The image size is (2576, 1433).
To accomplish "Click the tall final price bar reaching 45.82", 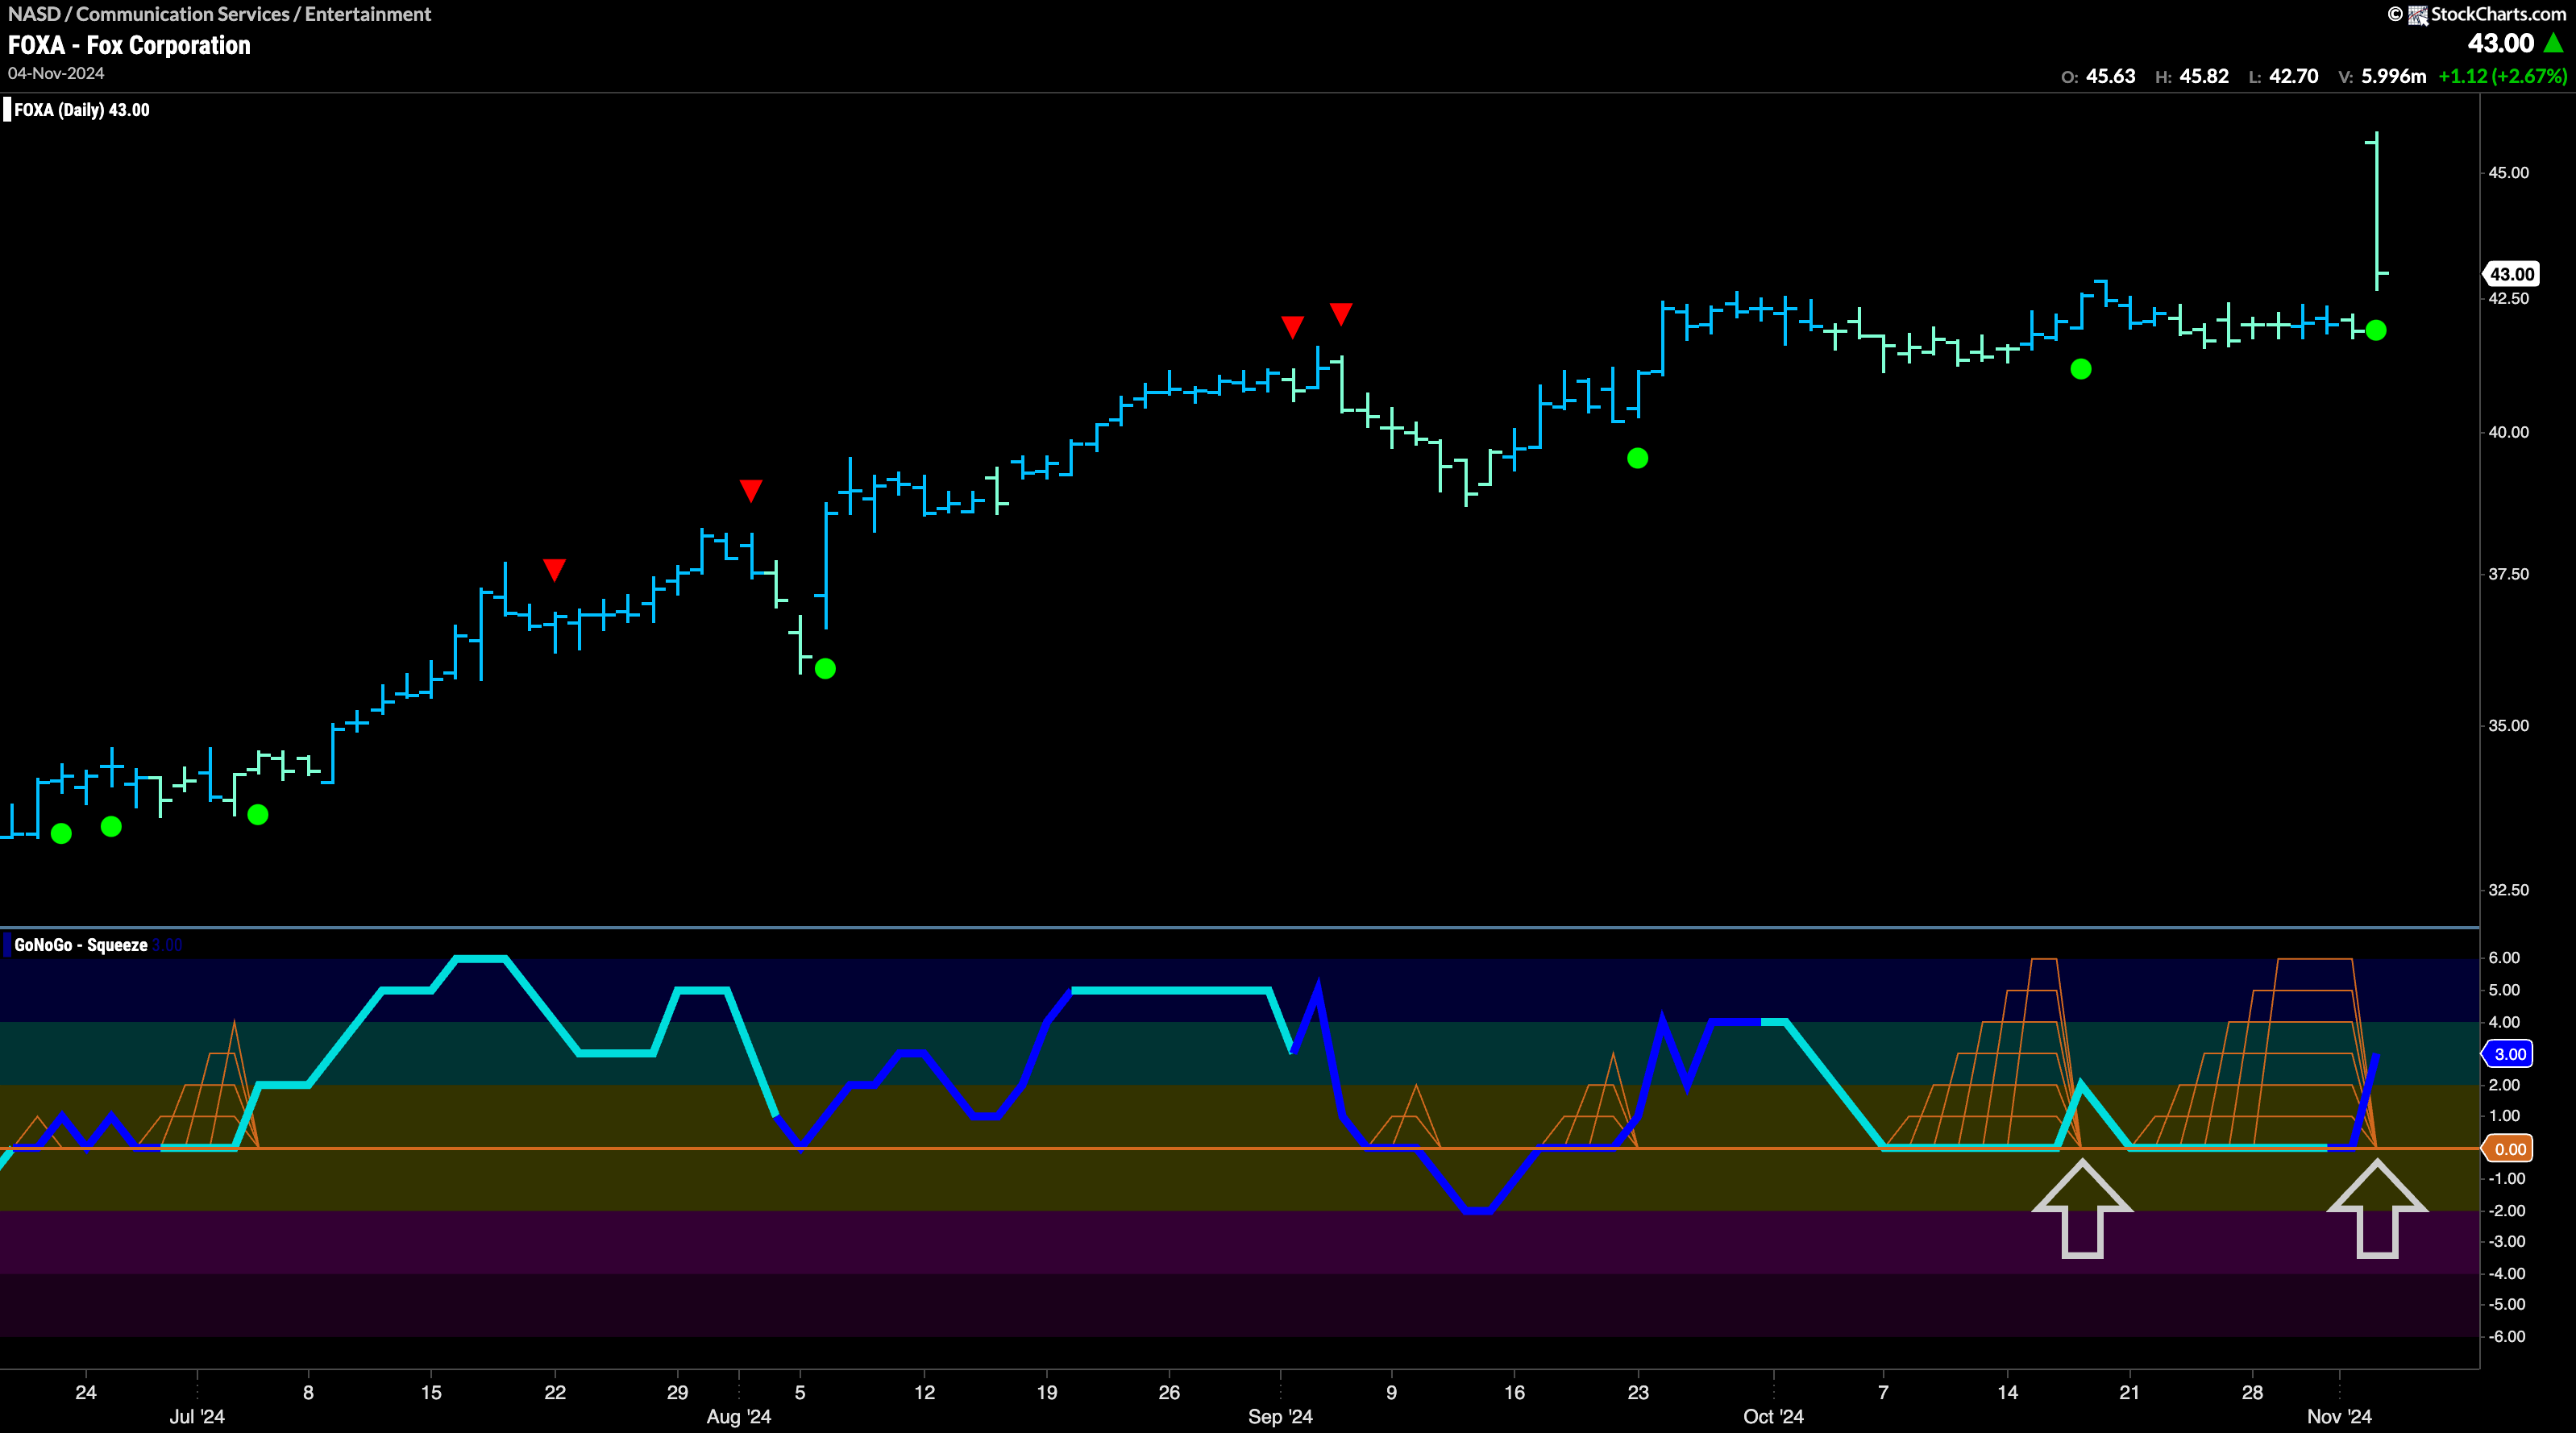I will click(2377, 211).
